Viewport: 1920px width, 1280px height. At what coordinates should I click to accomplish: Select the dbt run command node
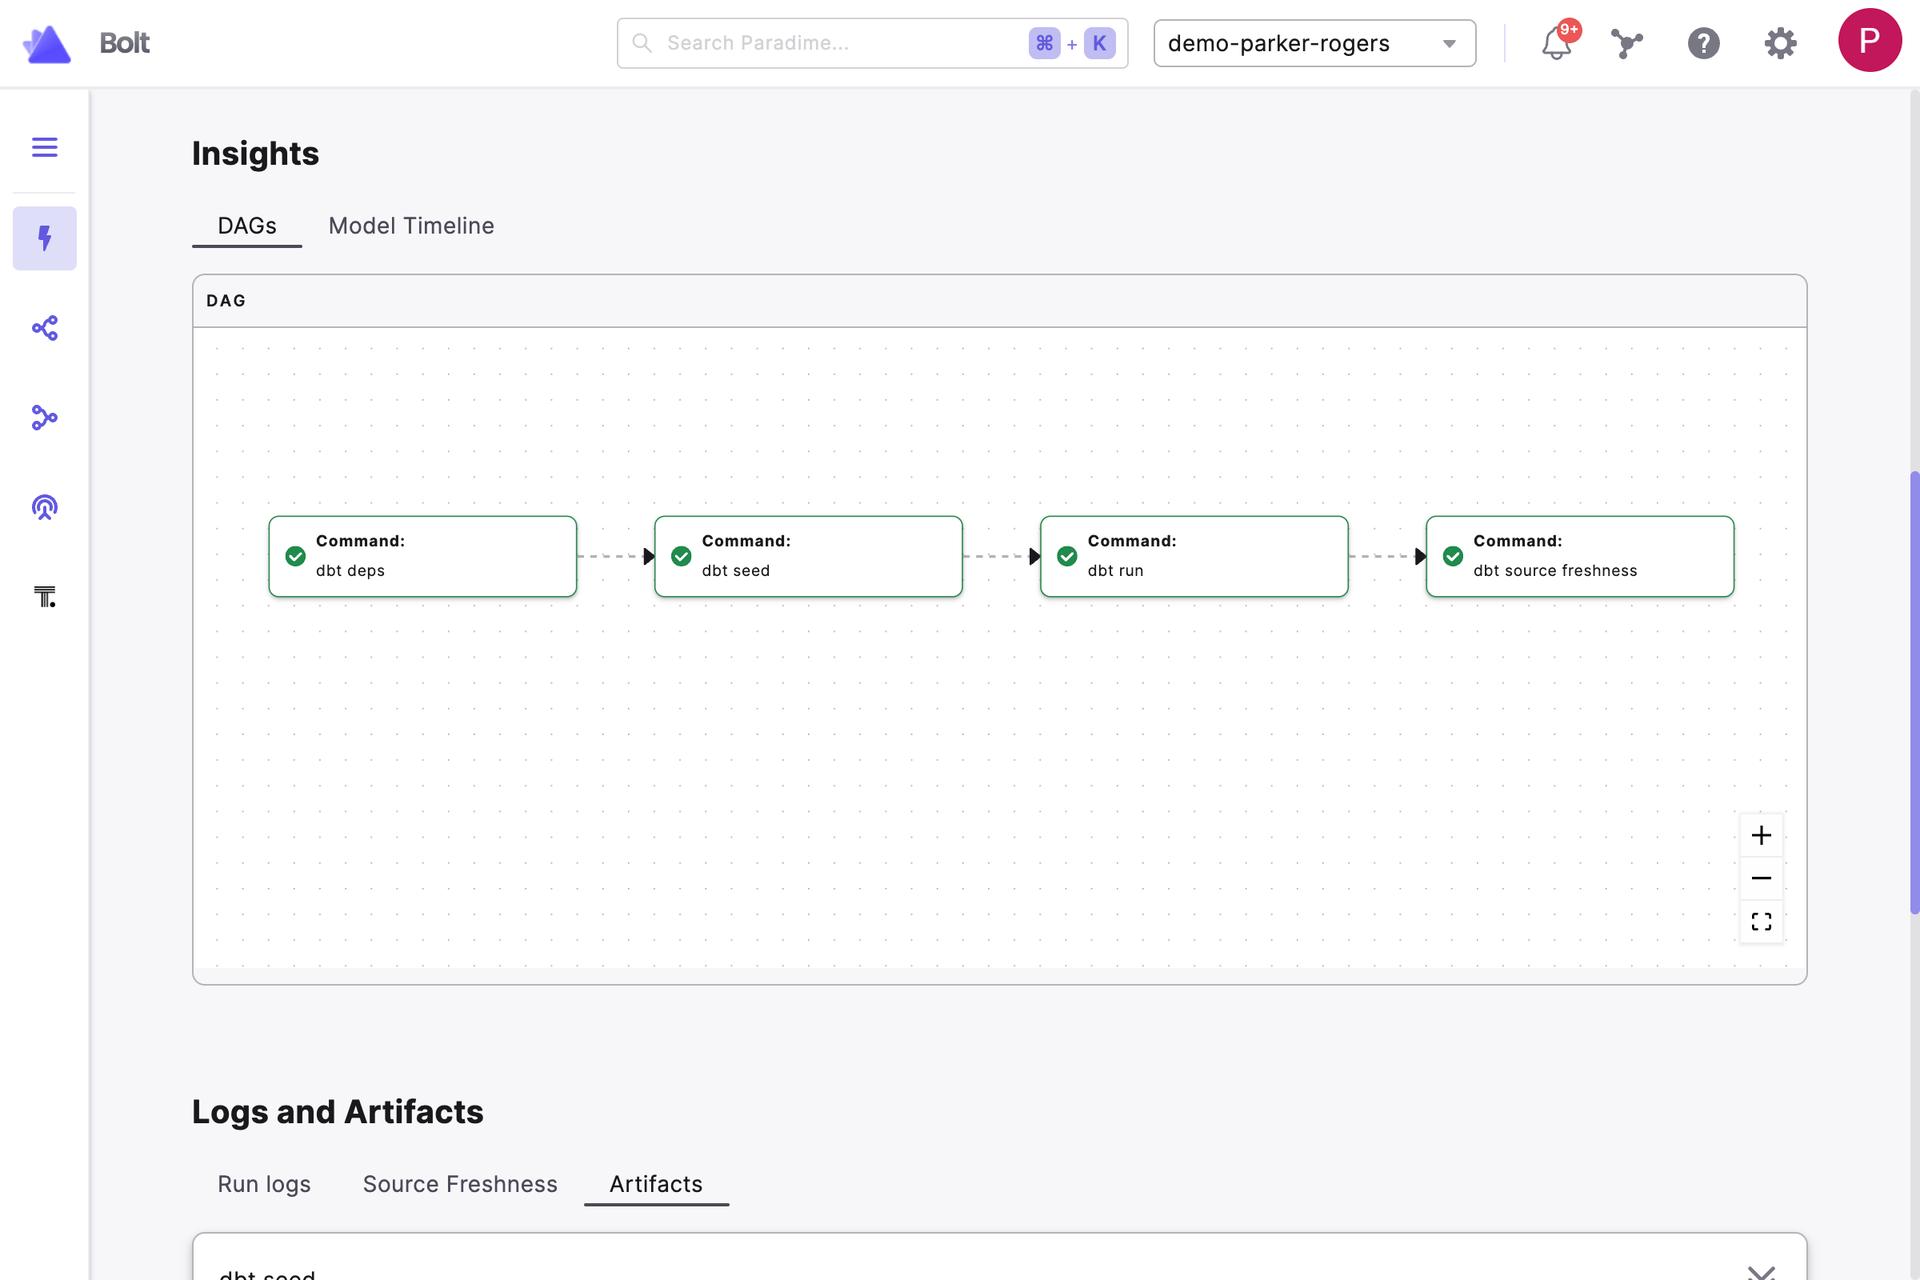1194,556
